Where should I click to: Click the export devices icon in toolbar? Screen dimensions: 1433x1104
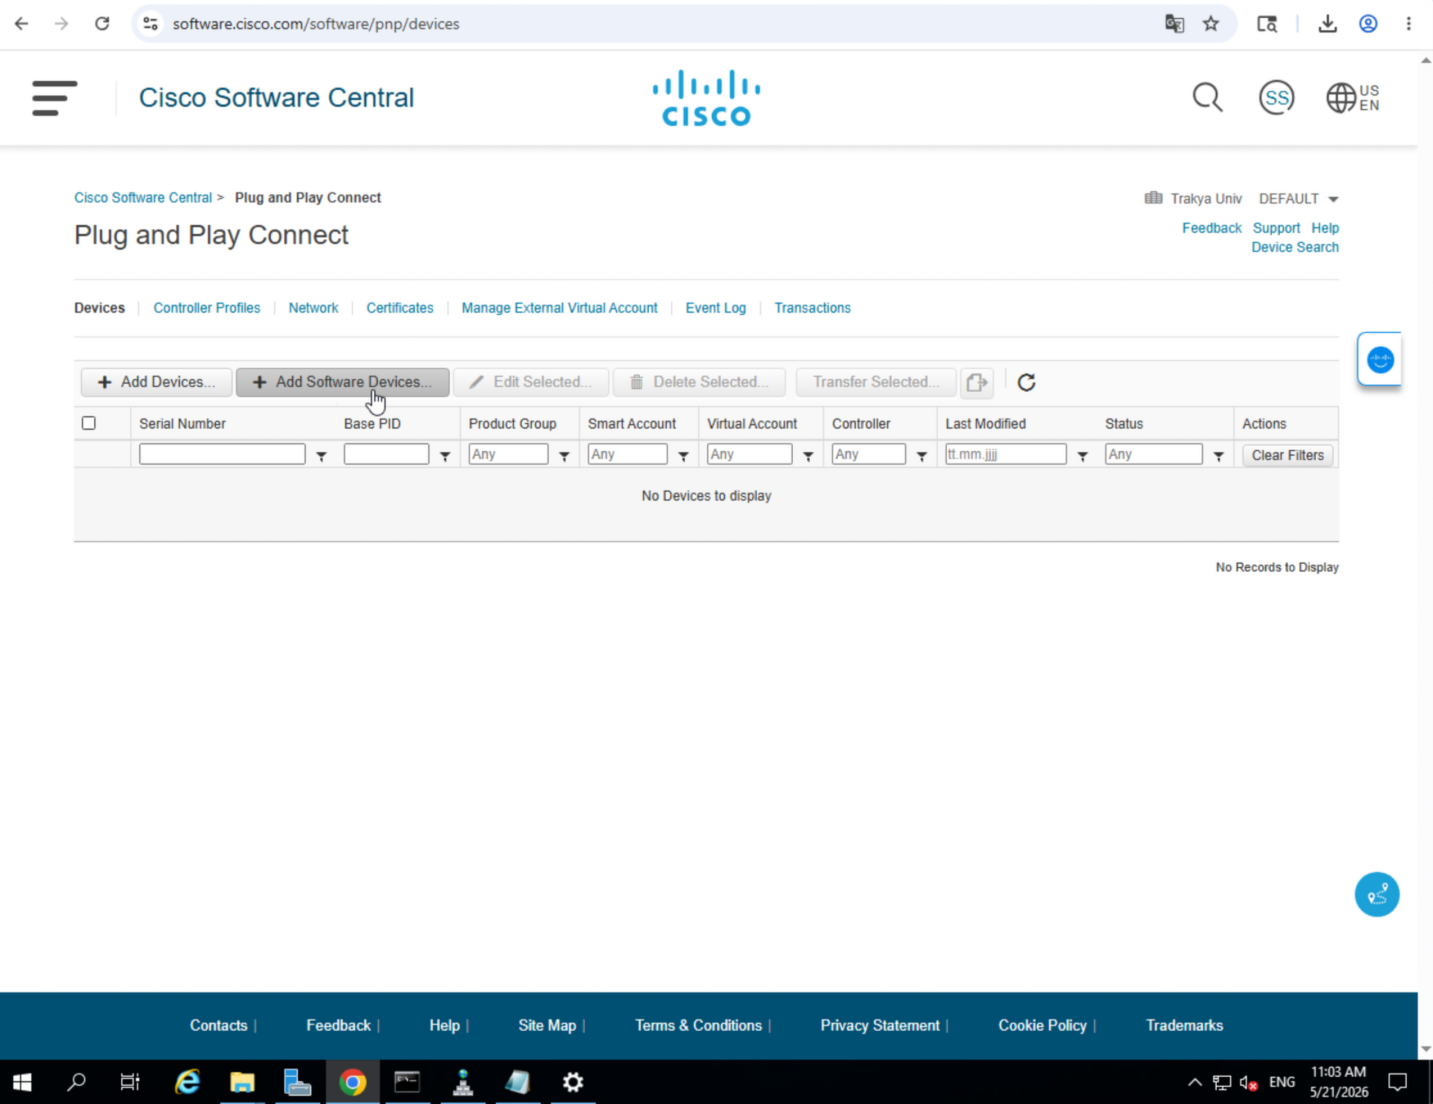(x=977, y=382)
